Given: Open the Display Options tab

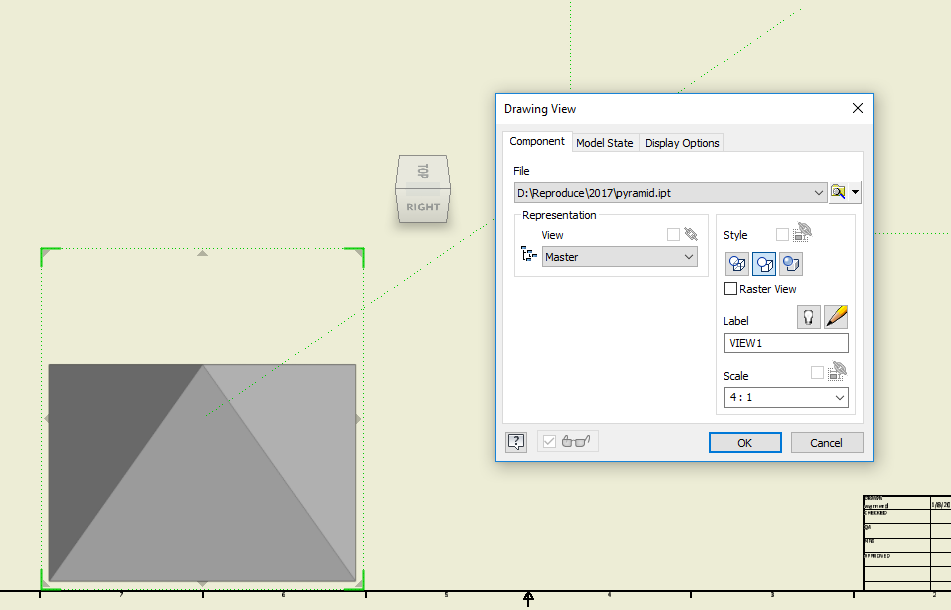Looking at the screenshot, I should [682, 142].
